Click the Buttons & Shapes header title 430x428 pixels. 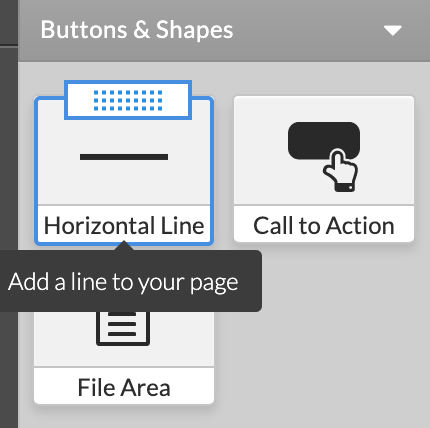click(x=137, y=30)
